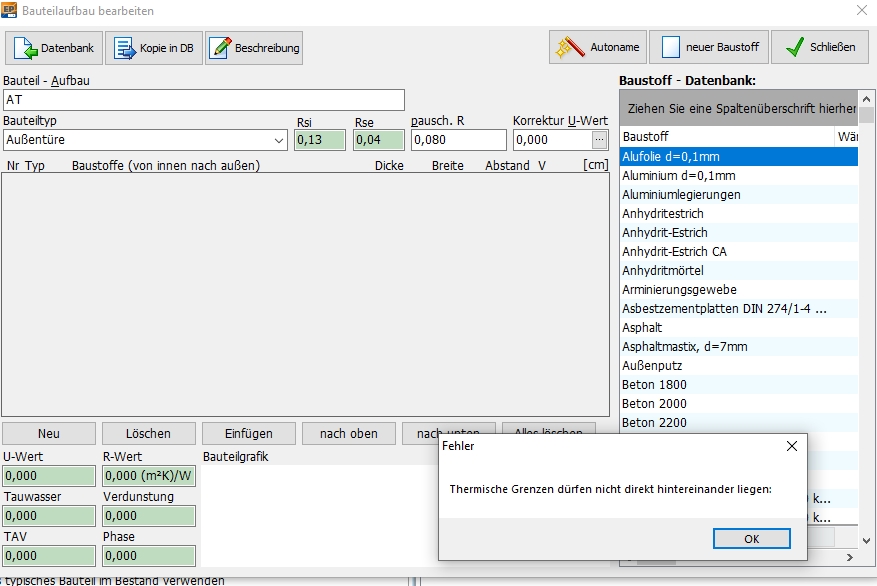
Task: Click the Neu button
Action: pos(49,434)
